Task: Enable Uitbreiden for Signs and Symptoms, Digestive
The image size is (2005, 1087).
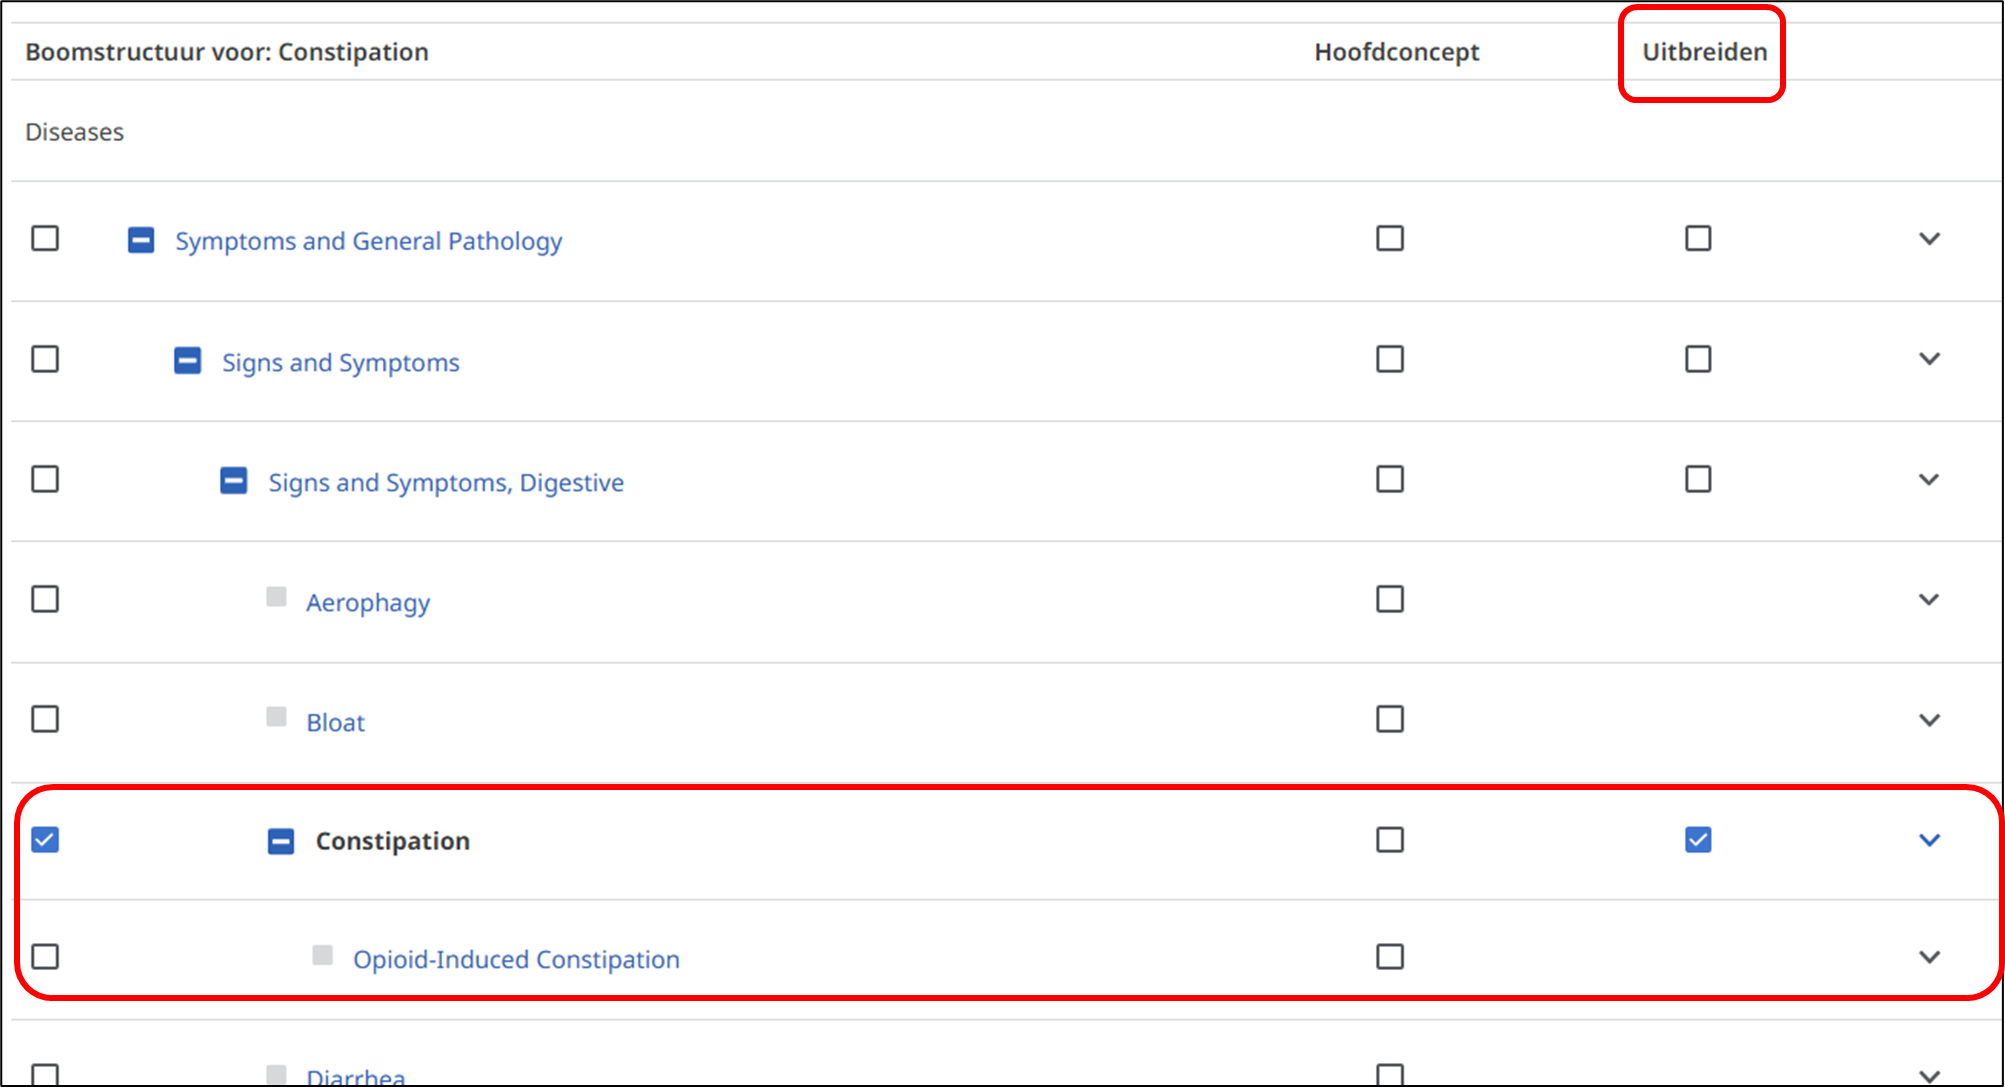Action: pos(1698,479)
